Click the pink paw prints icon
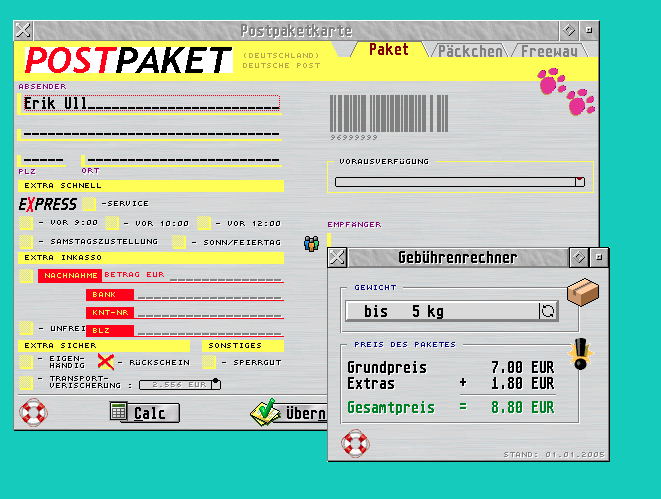Image resolution: width=661 pixels, height=499 pixels. tap(566, 92)
